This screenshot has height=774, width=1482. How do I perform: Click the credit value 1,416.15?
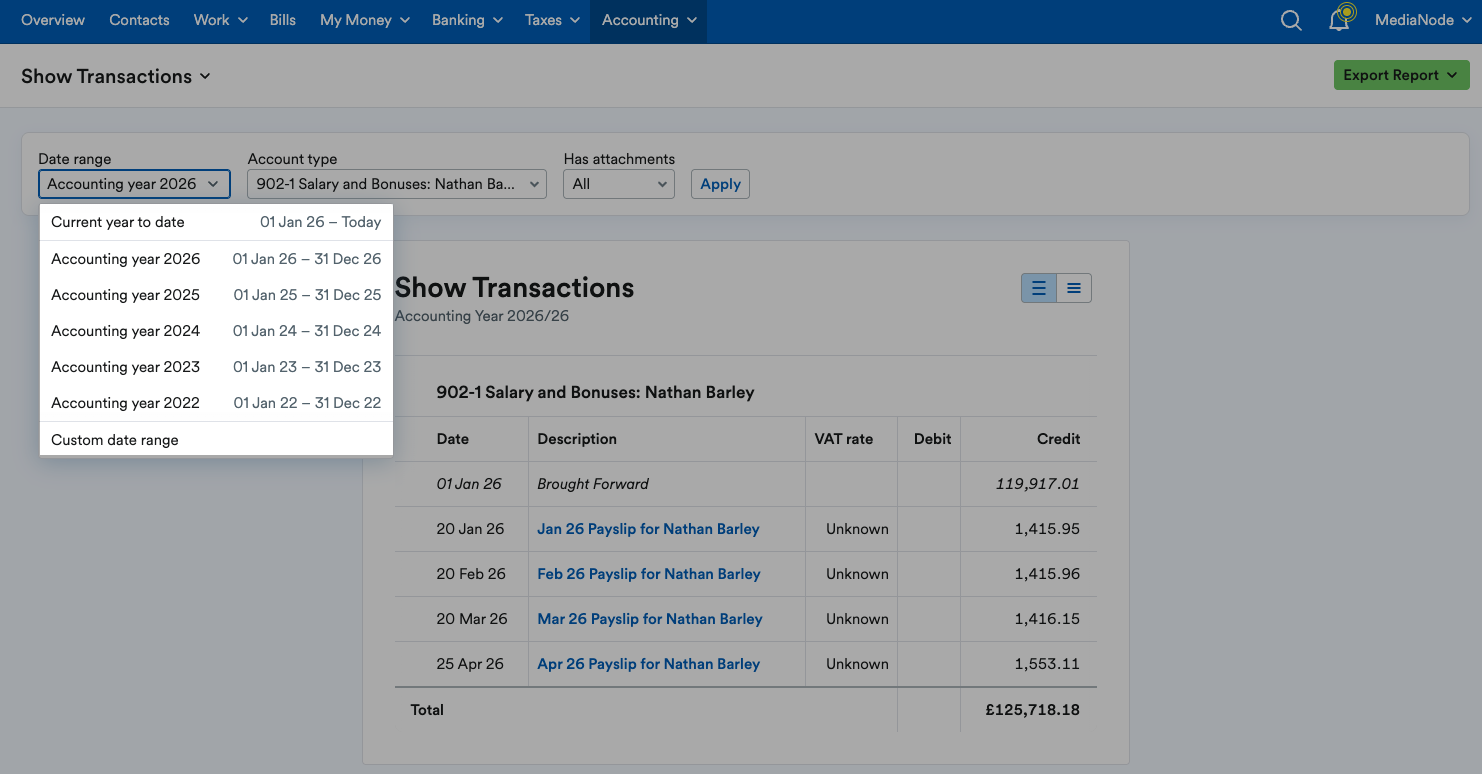[1047, 619]
